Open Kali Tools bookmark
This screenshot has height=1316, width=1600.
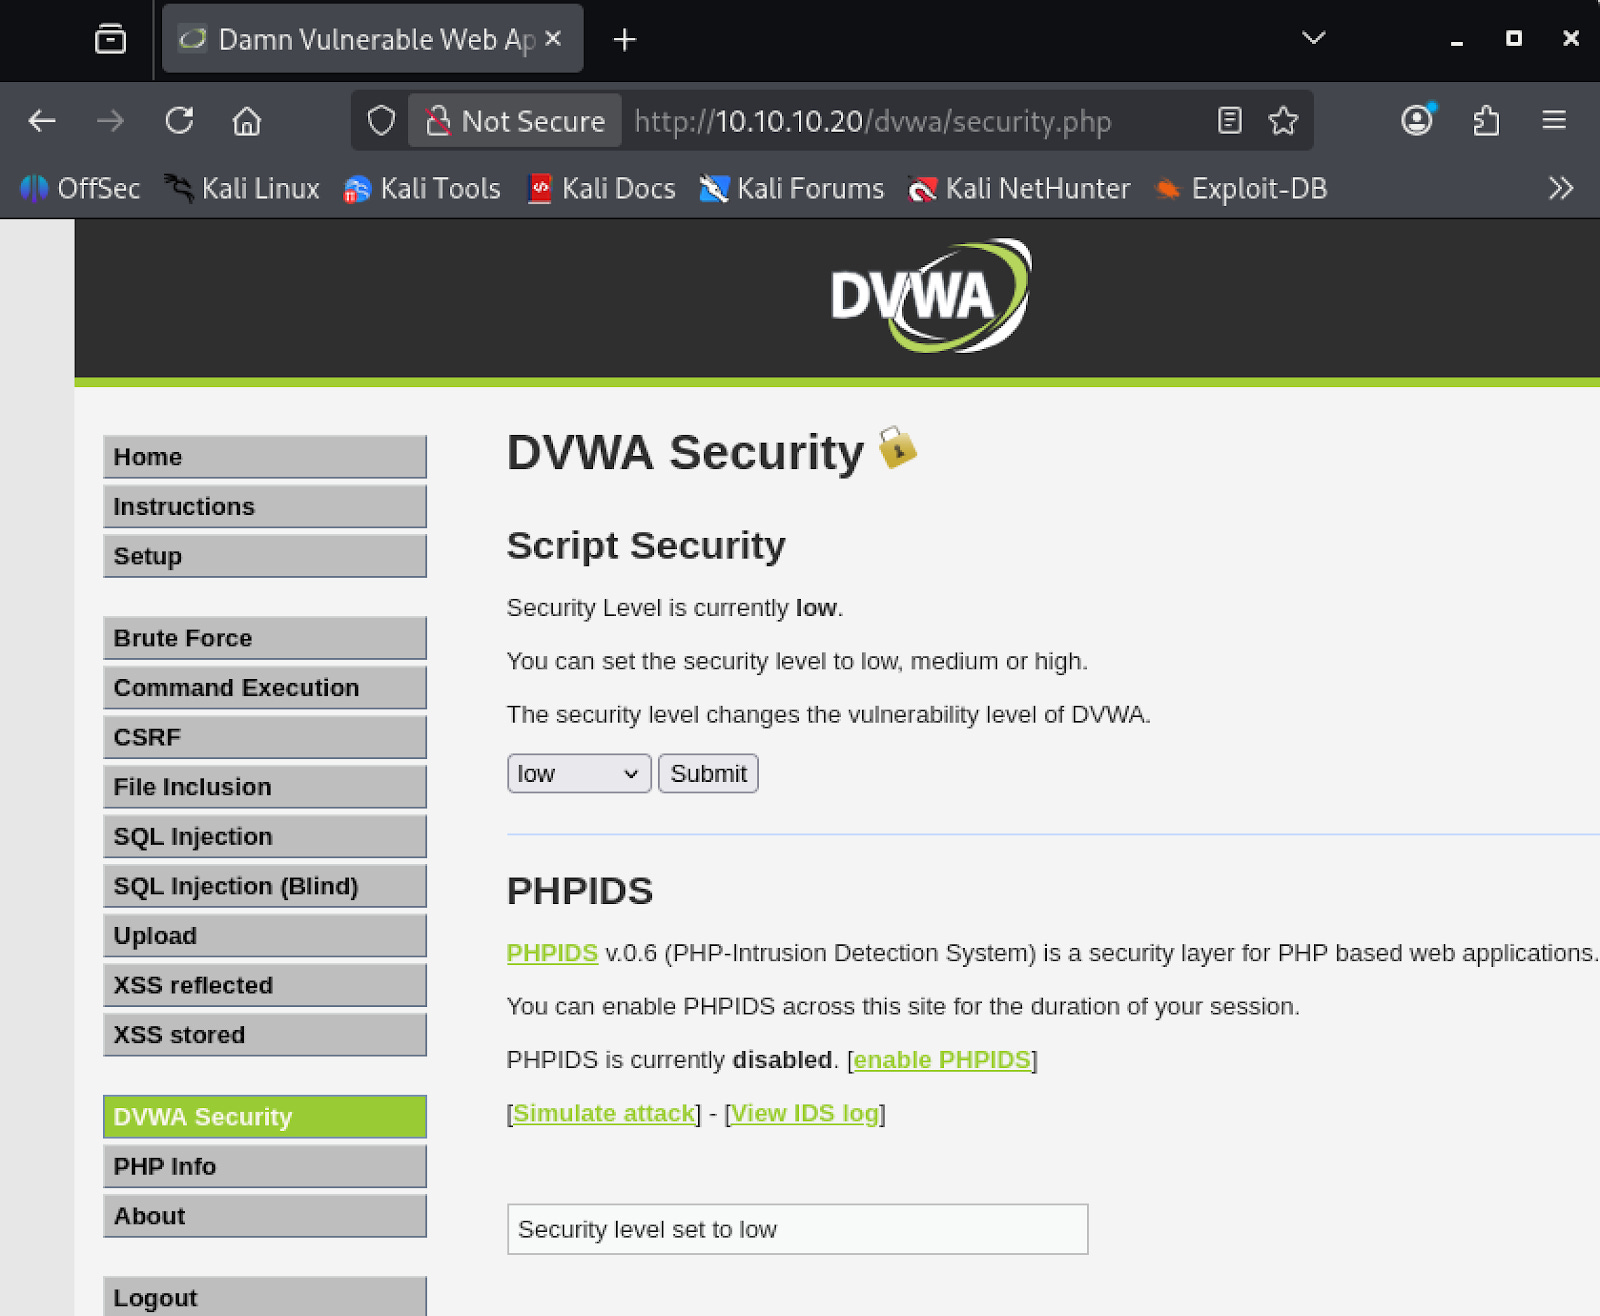click(422, 188)
